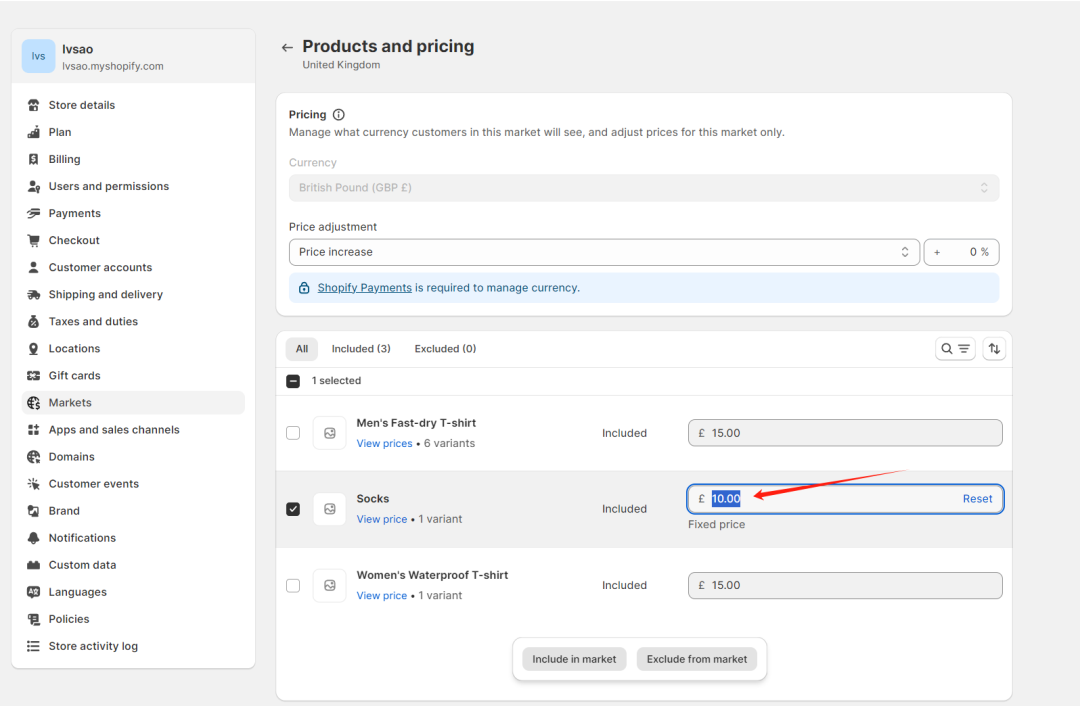Click the Gift cards icon
The height and width of the screenshot is (706, 1080).
point(33,375)
